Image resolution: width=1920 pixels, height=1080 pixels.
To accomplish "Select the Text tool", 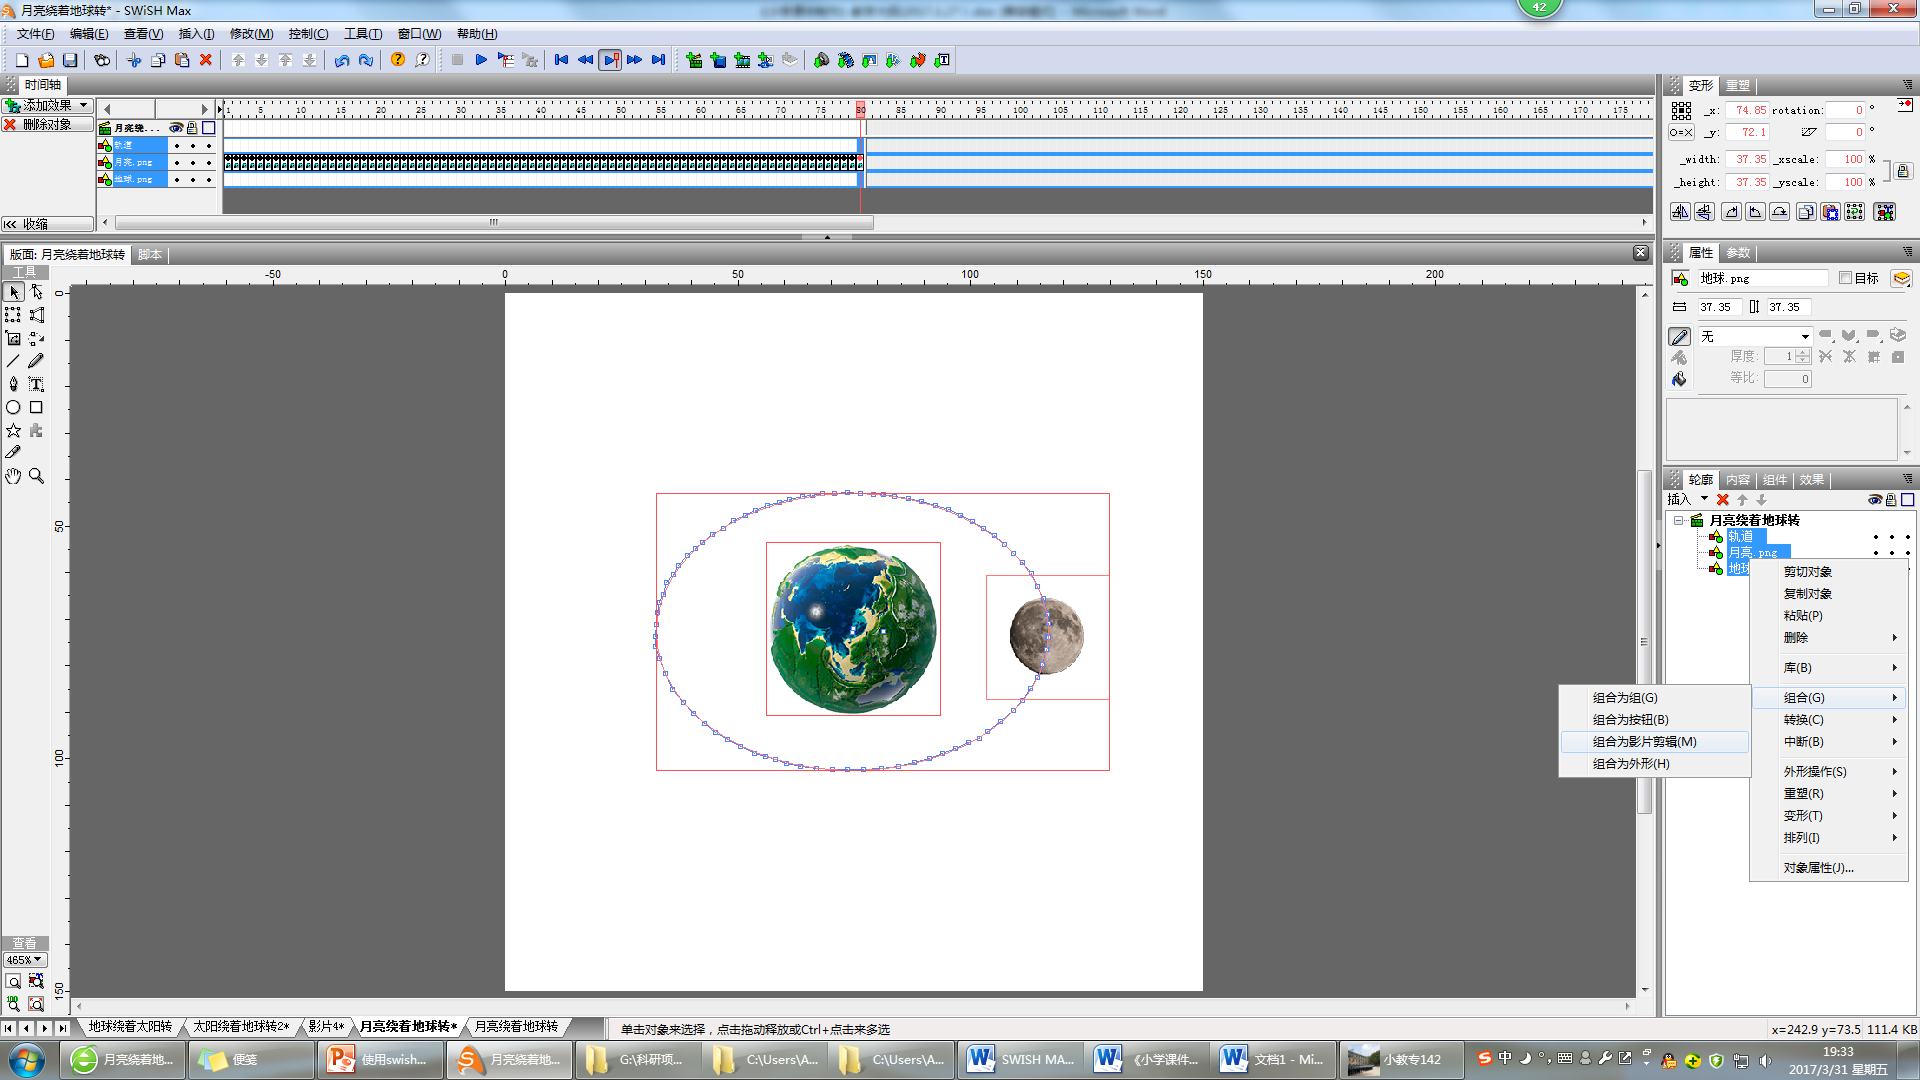I will (37, 384).
